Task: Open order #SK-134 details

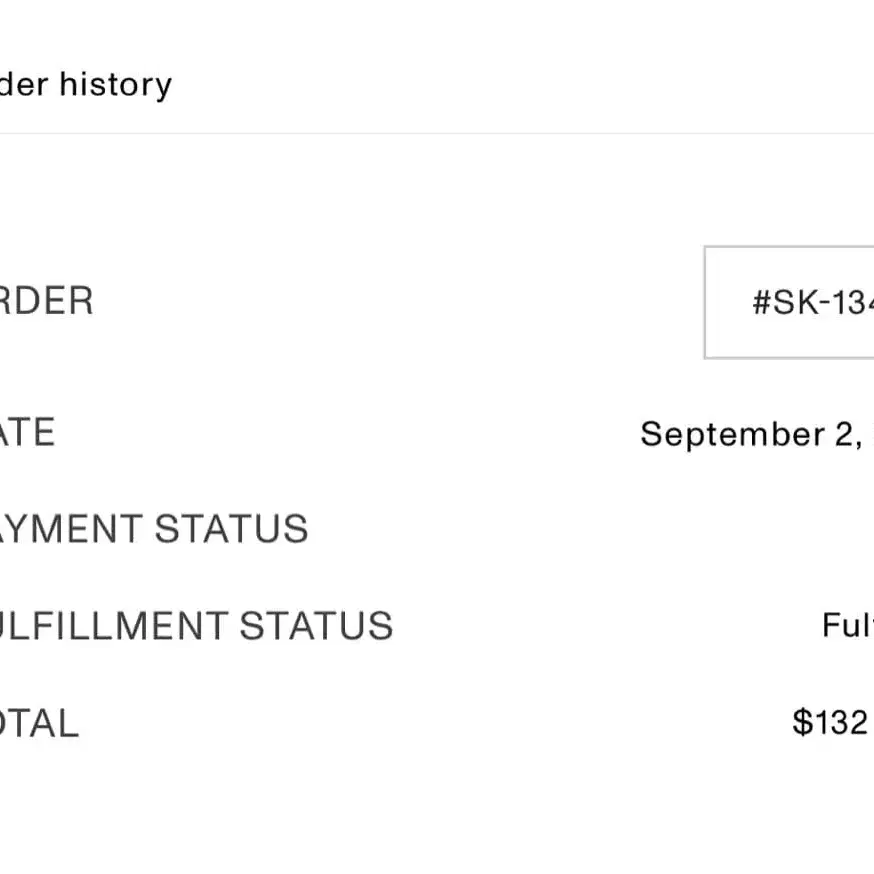Action: [810, 302]
